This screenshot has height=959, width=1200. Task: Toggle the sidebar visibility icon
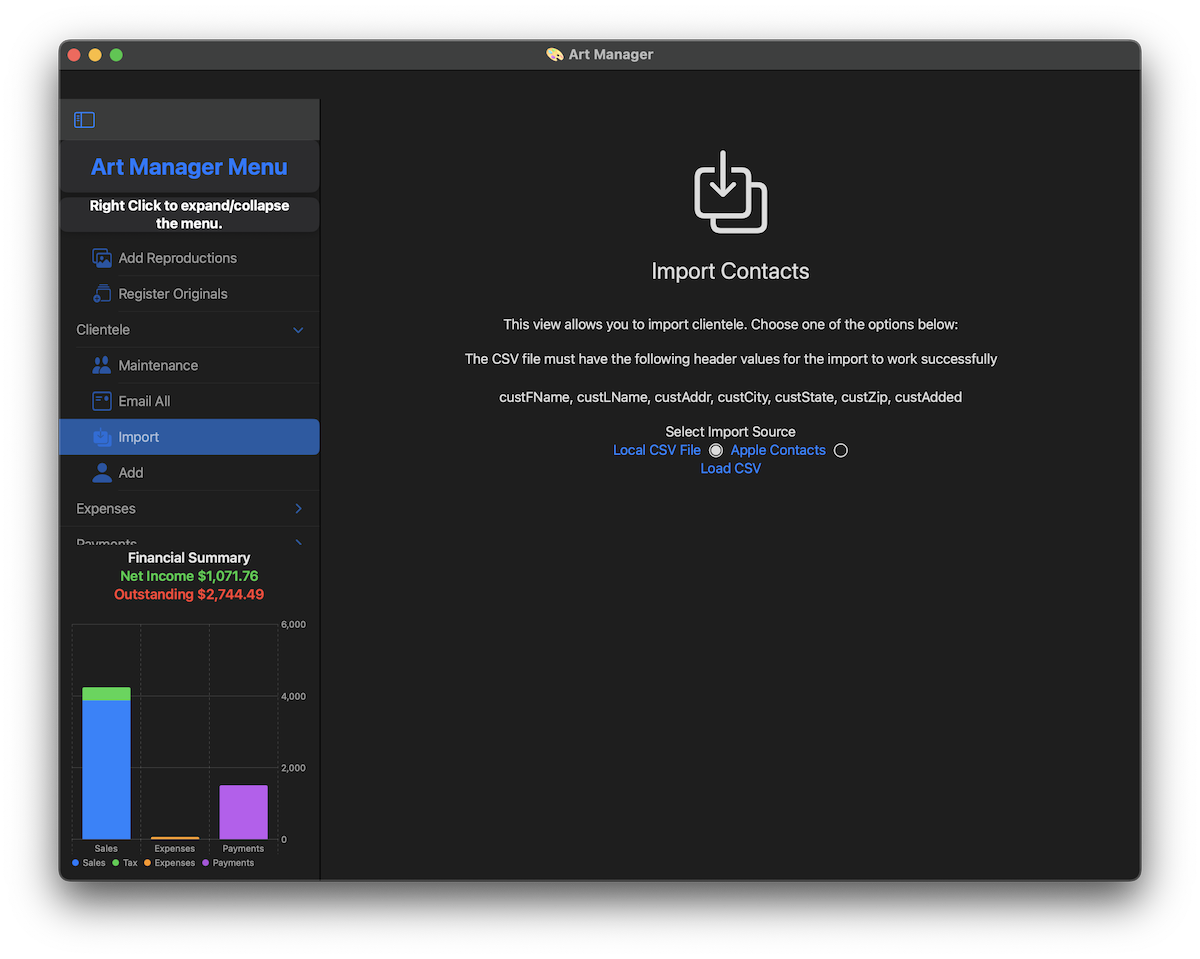click(x=85, y=120)
